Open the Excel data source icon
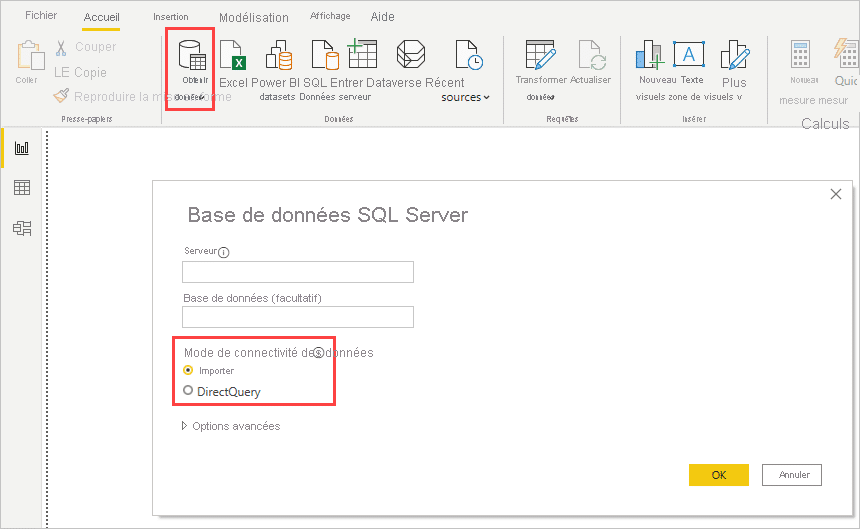The width and height of the screenshot is (860, 529). pyautogui.click(x=232, y=56)
